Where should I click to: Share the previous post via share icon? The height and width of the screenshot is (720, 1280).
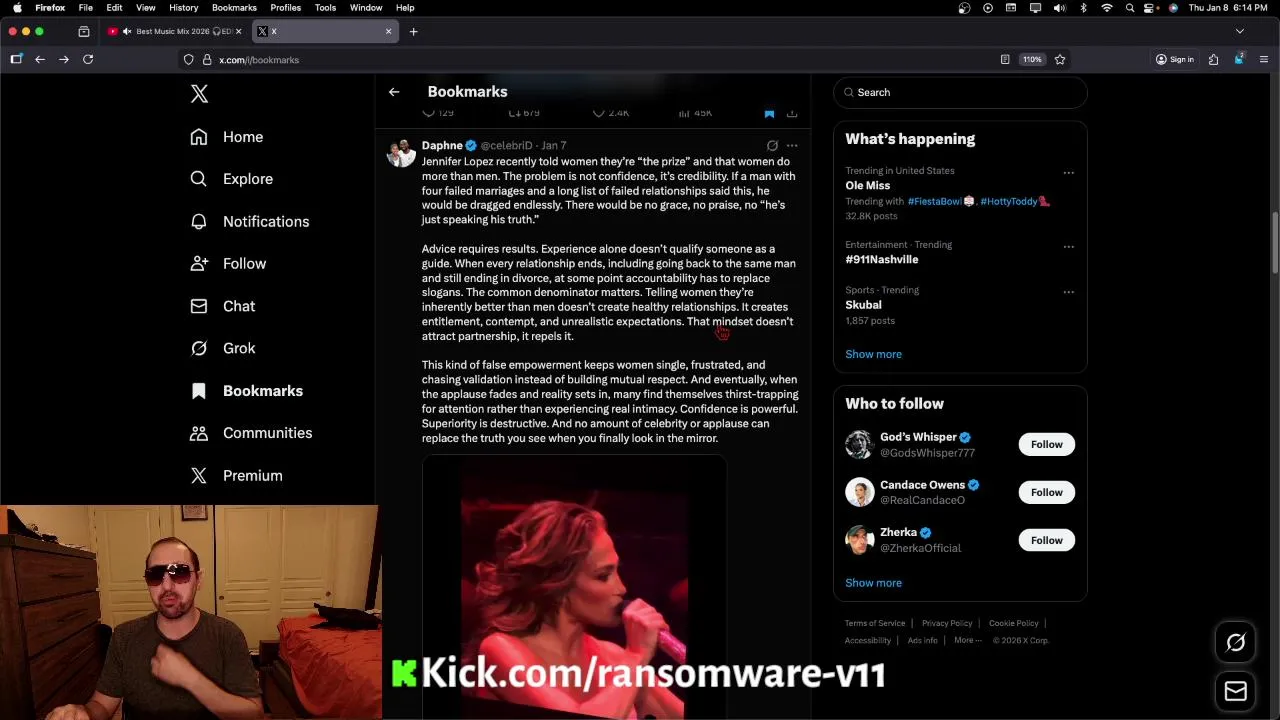pos(792,113)
